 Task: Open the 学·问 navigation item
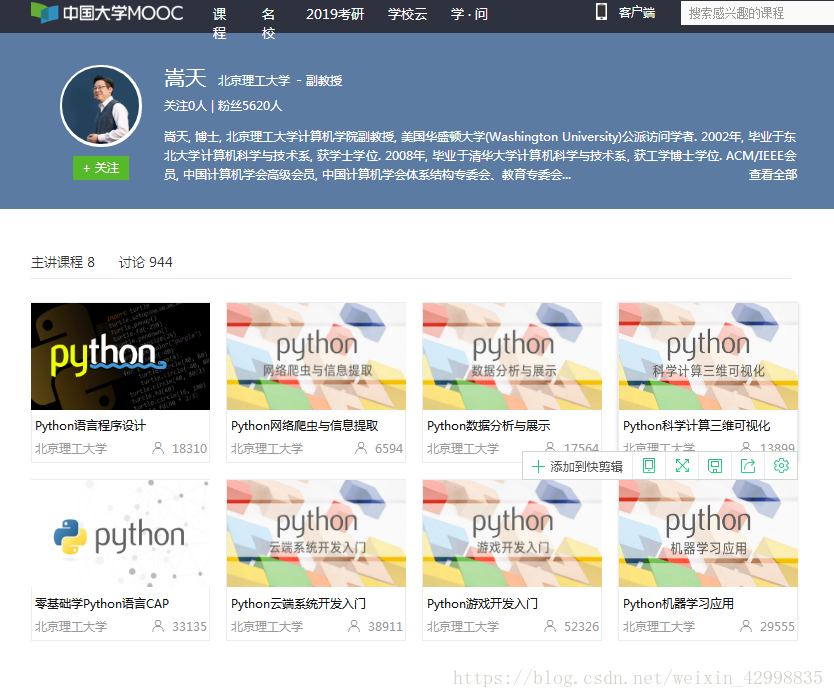469,14
